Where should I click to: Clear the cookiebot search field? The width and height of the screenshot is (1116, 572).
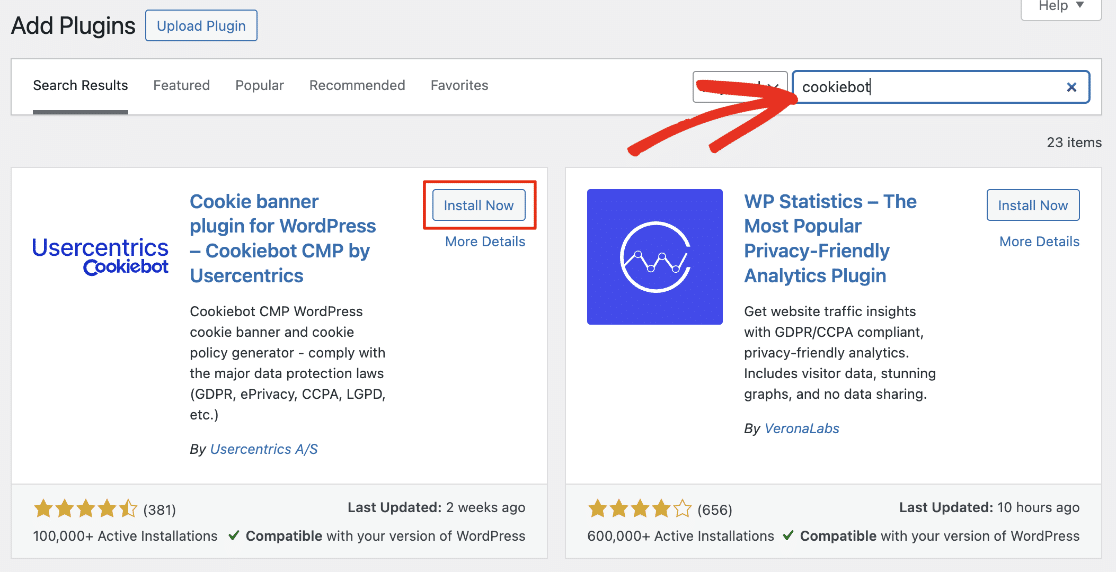1071,88
